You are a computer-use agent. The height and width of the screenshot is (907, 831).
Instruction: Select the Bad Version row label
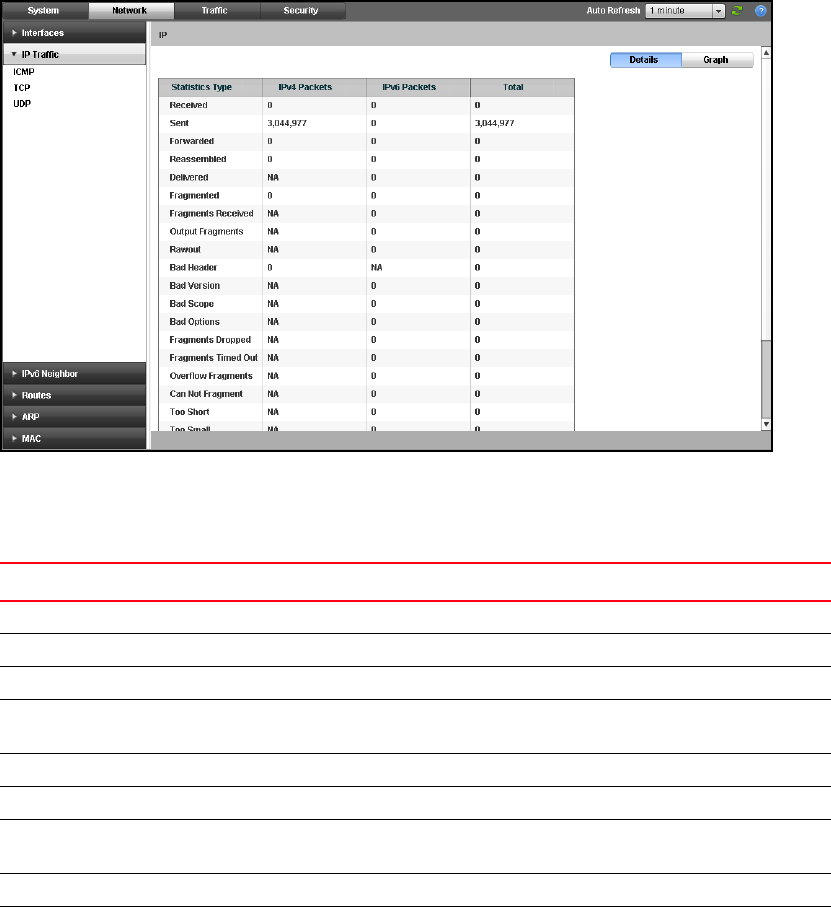click(194, 286)
